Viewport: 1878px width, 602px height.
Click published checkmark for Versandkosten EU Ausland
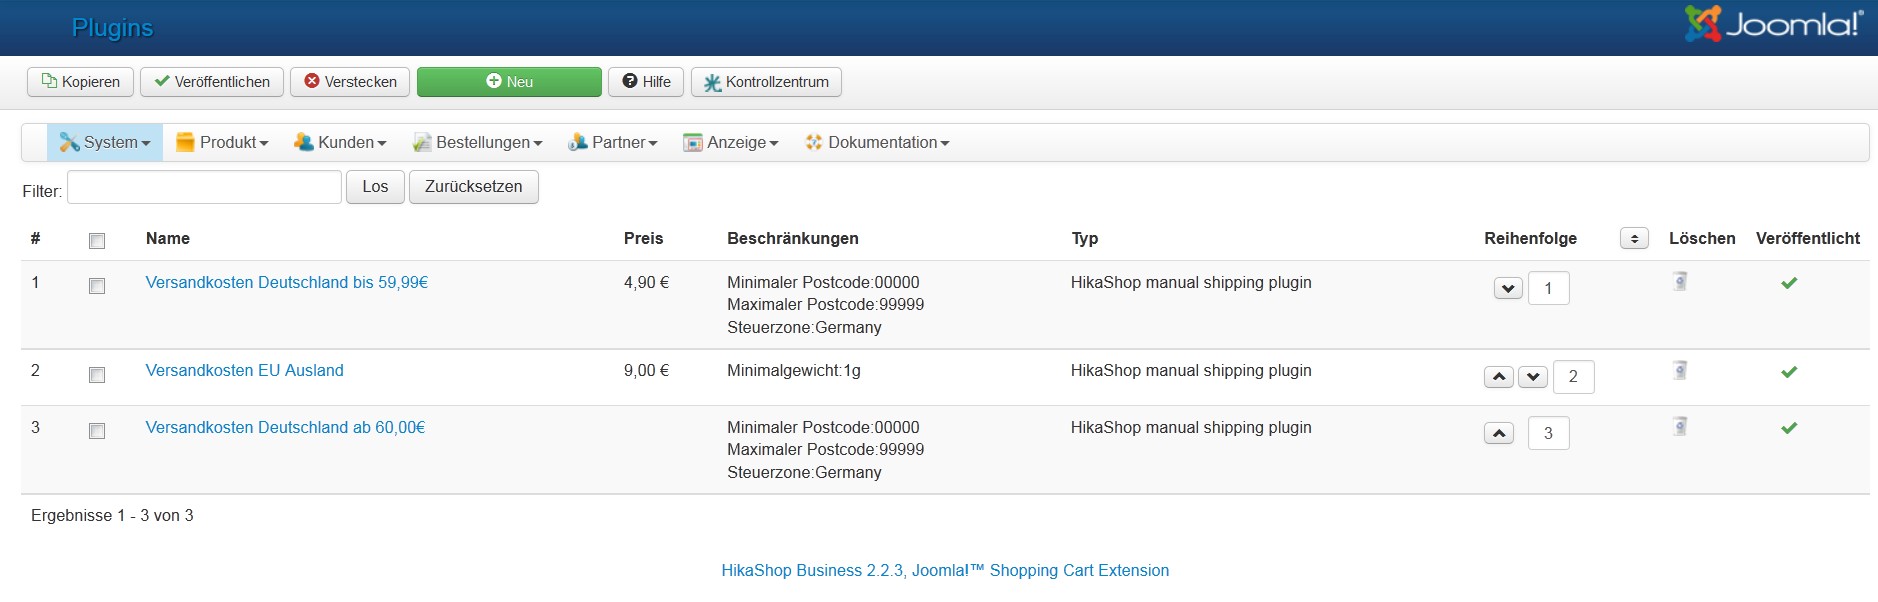click(1789, 372)
